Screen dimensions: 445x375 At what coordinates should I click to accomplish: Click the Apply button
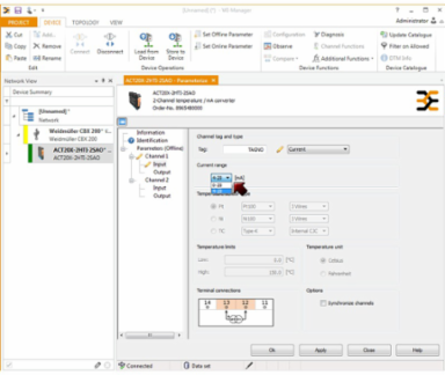(320, 350)
